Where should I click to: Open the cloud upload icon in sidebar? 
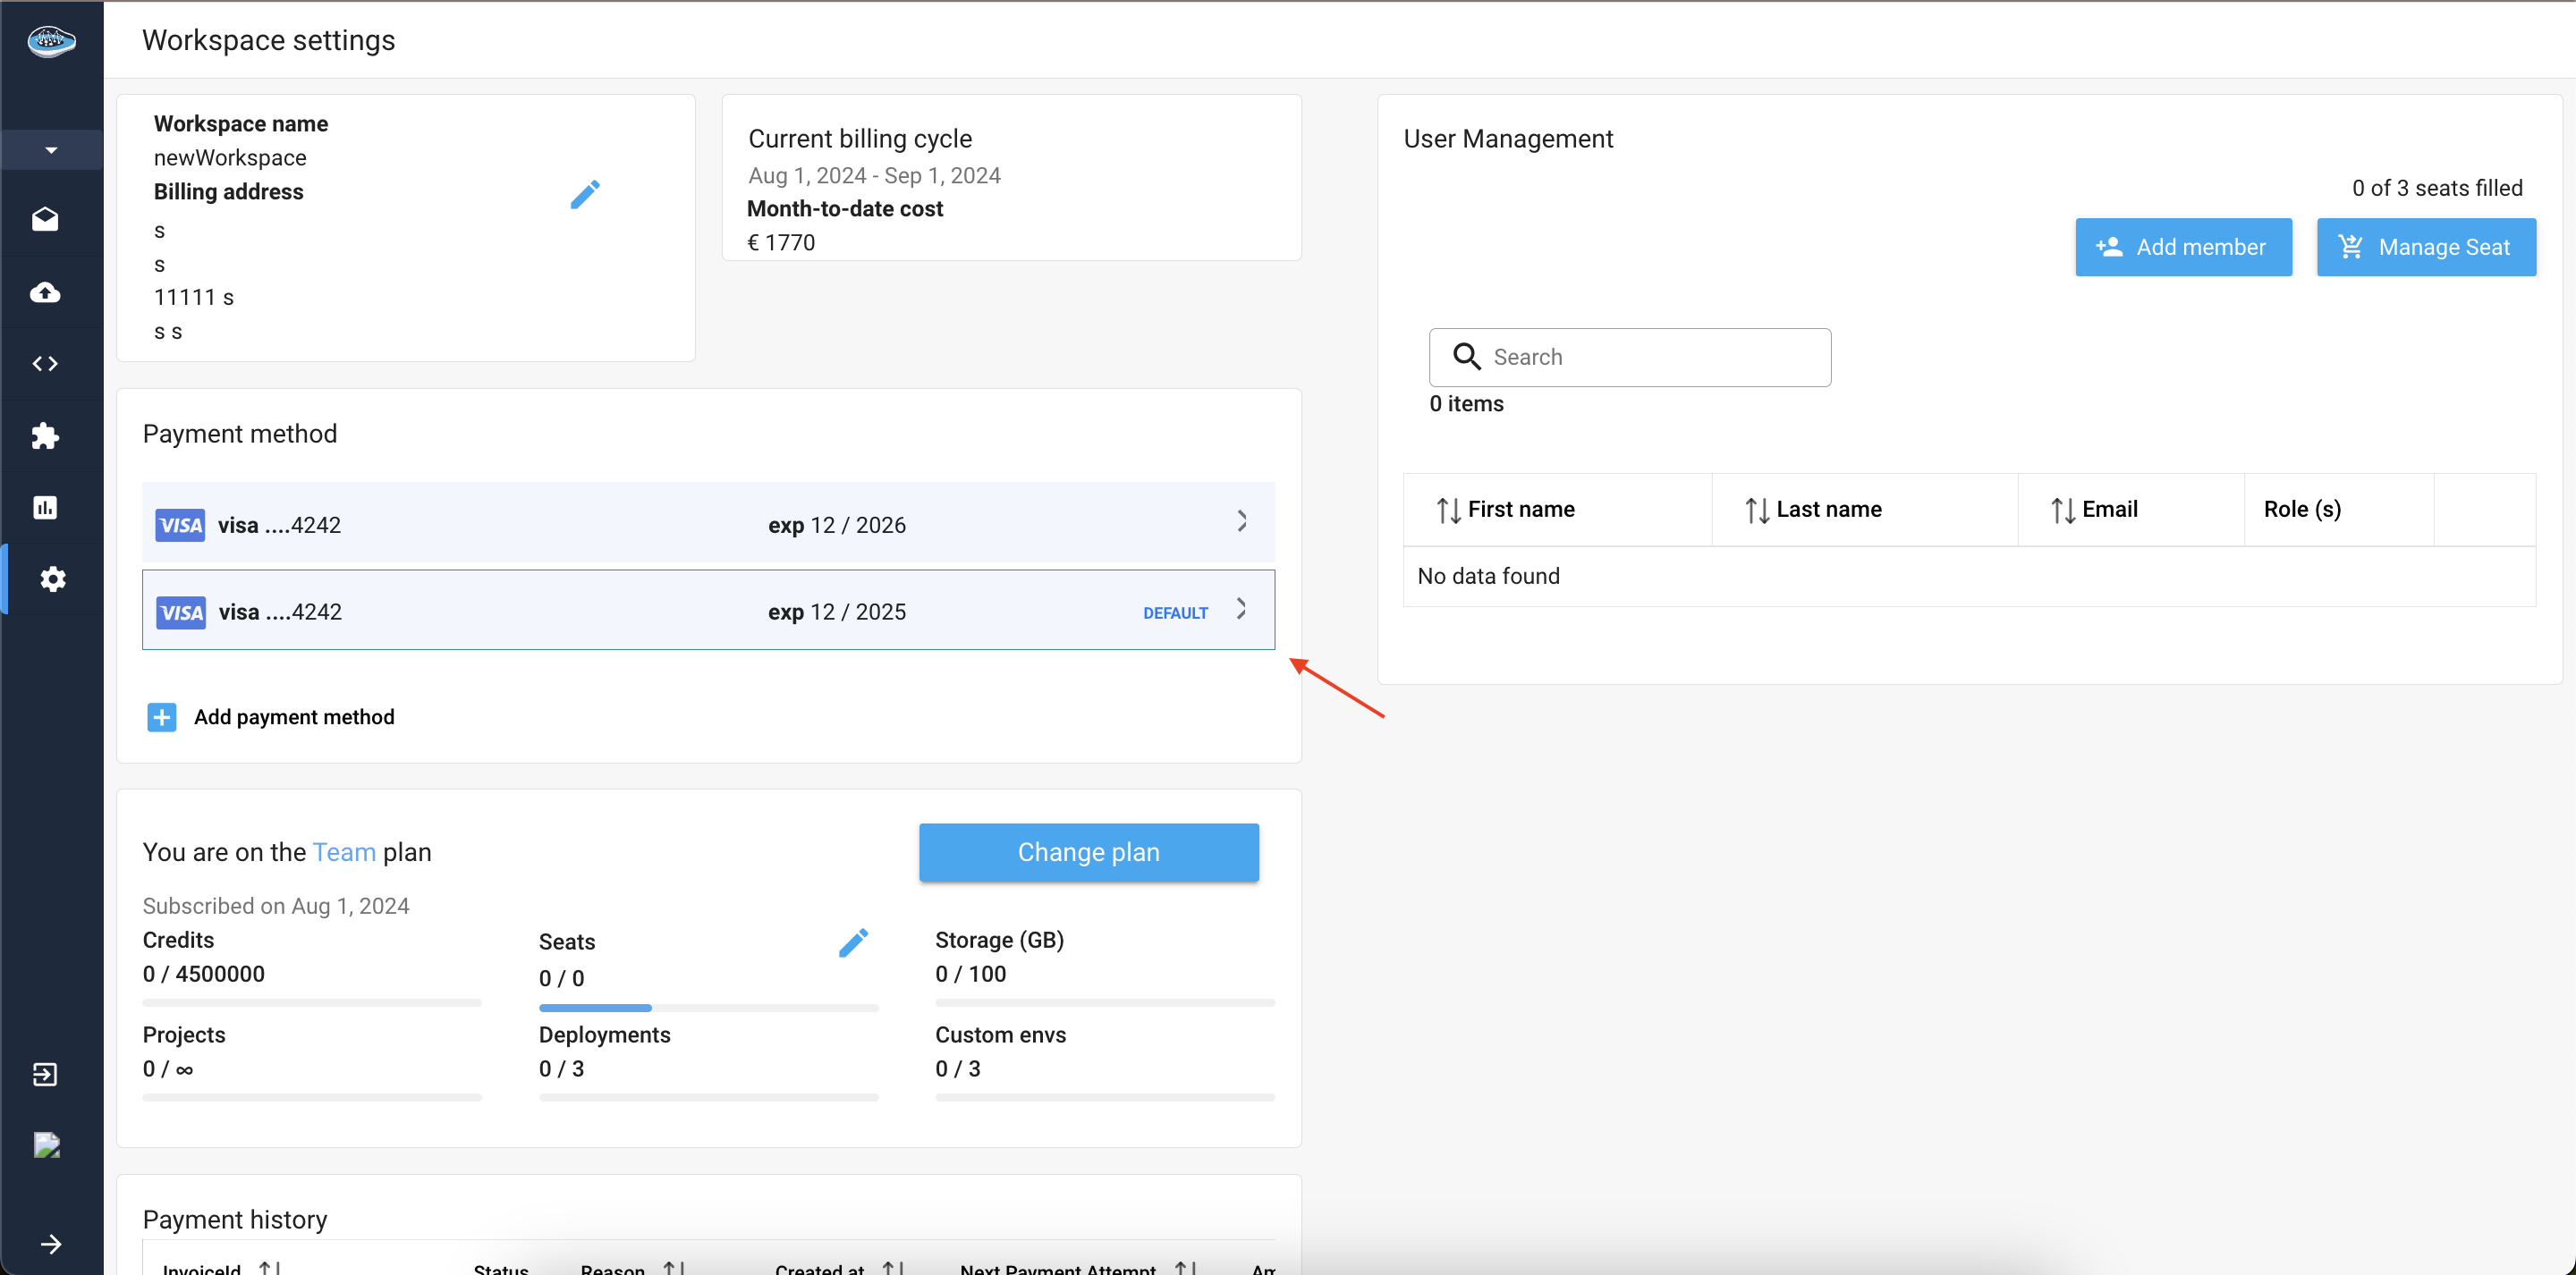[45, 292]
